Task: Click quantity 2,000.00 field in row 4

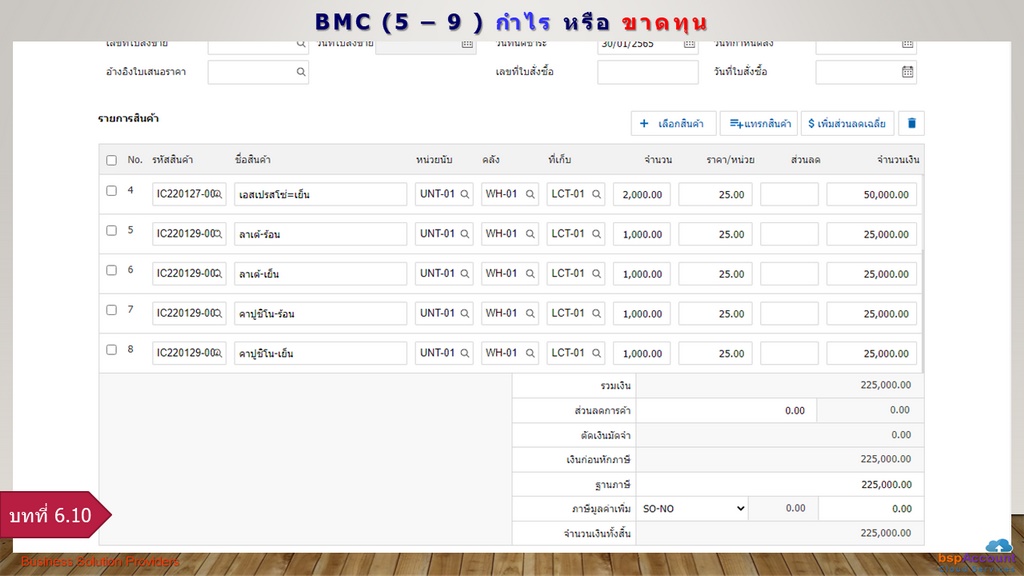Action: [x=641, y=195]
